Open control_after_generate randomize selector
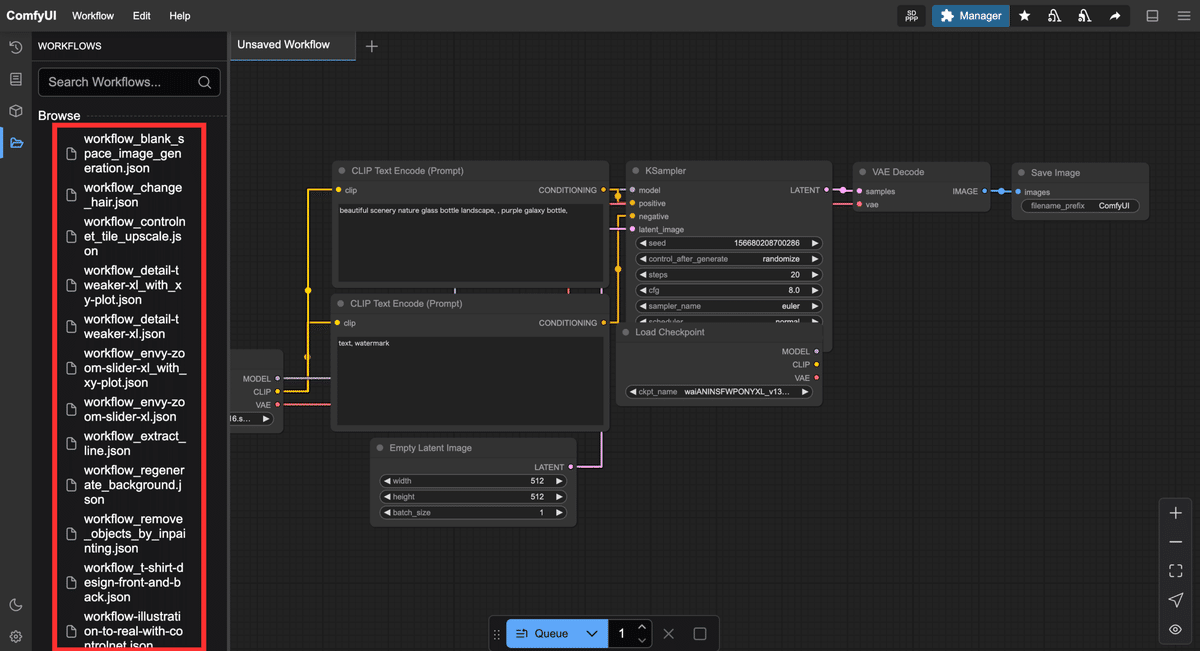The width and height of the screenshot is (1200, 651). 730,259
